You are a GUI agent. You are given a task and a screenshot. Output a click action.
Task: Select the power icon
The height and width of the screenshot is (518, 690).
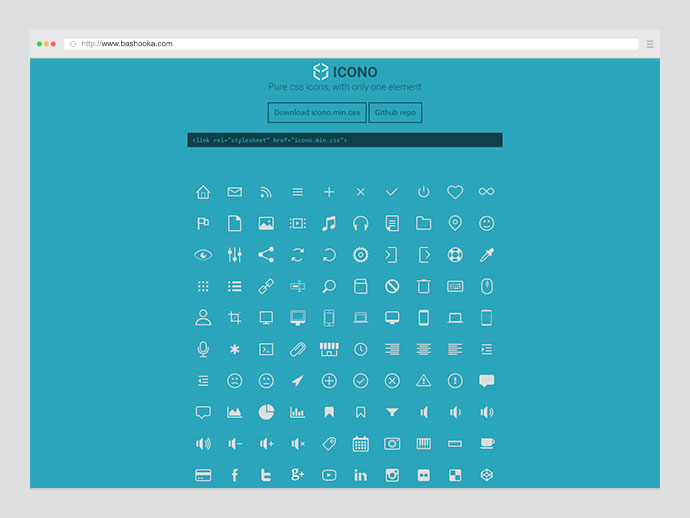(423, 191)
